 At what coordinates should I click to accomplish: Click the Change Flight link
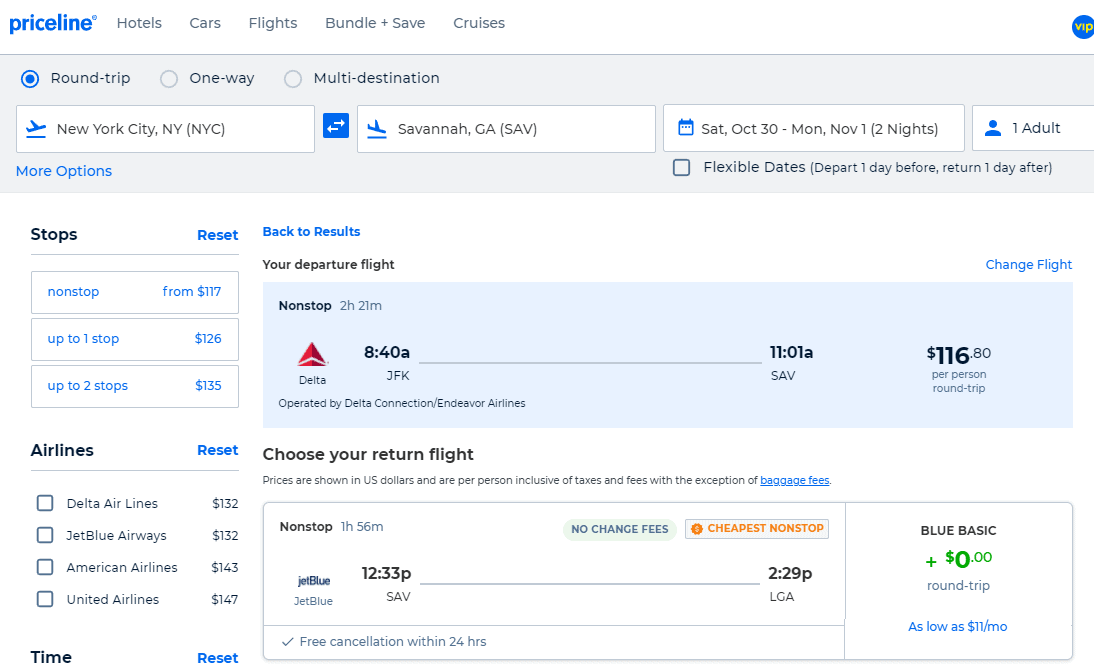coord(1028,264)
